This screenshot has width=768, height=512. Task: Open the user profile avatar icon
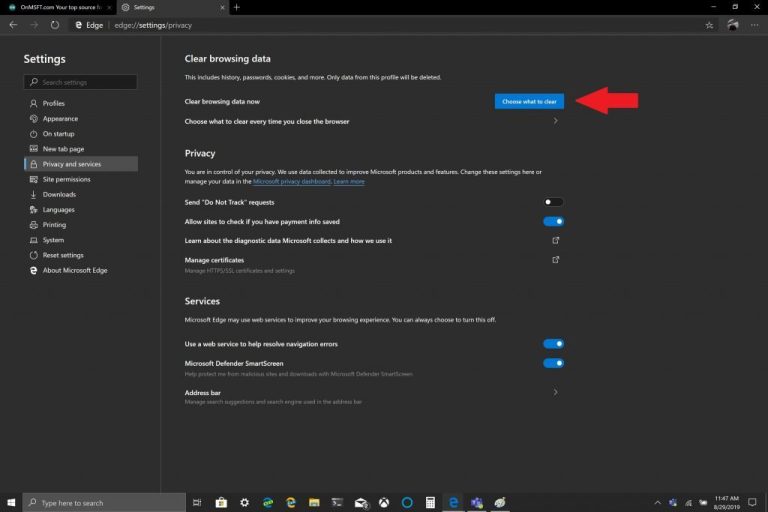click(733, 25)
